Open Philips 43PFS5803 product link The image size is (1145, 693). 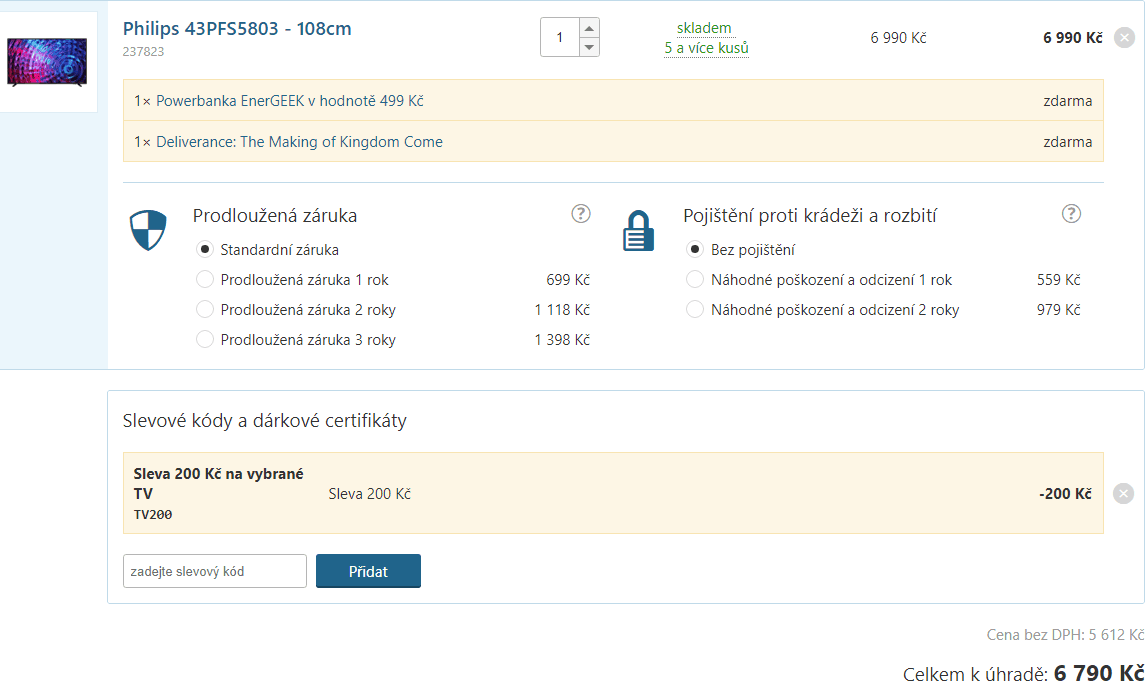point(237,28)
